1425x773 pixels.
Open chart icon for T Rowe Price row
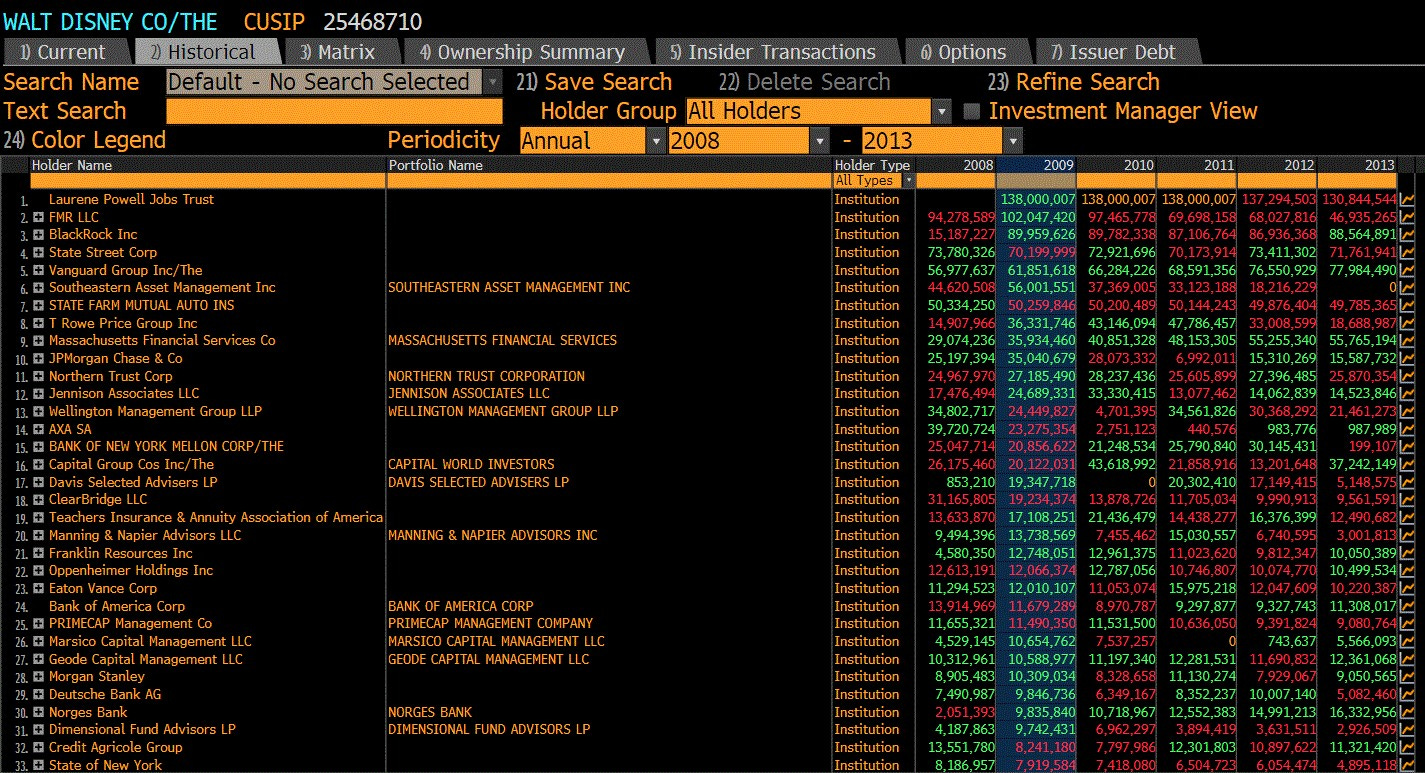[1407, 323]
